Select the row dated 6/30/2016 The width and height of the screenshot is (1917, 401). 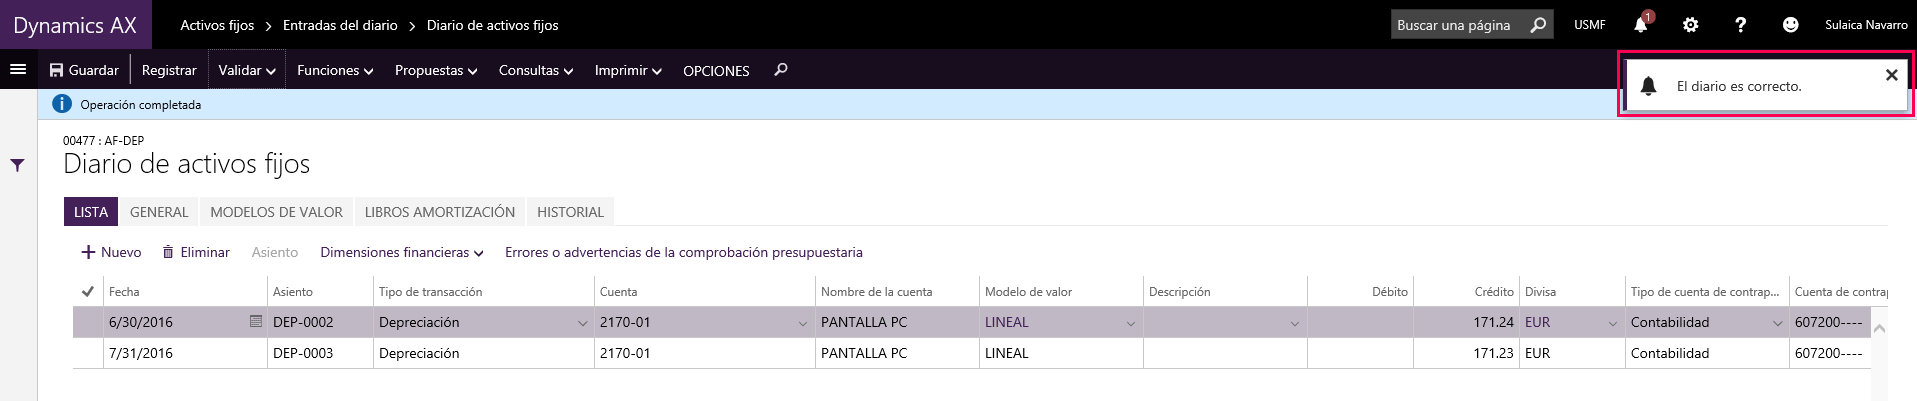coord(980,322)
